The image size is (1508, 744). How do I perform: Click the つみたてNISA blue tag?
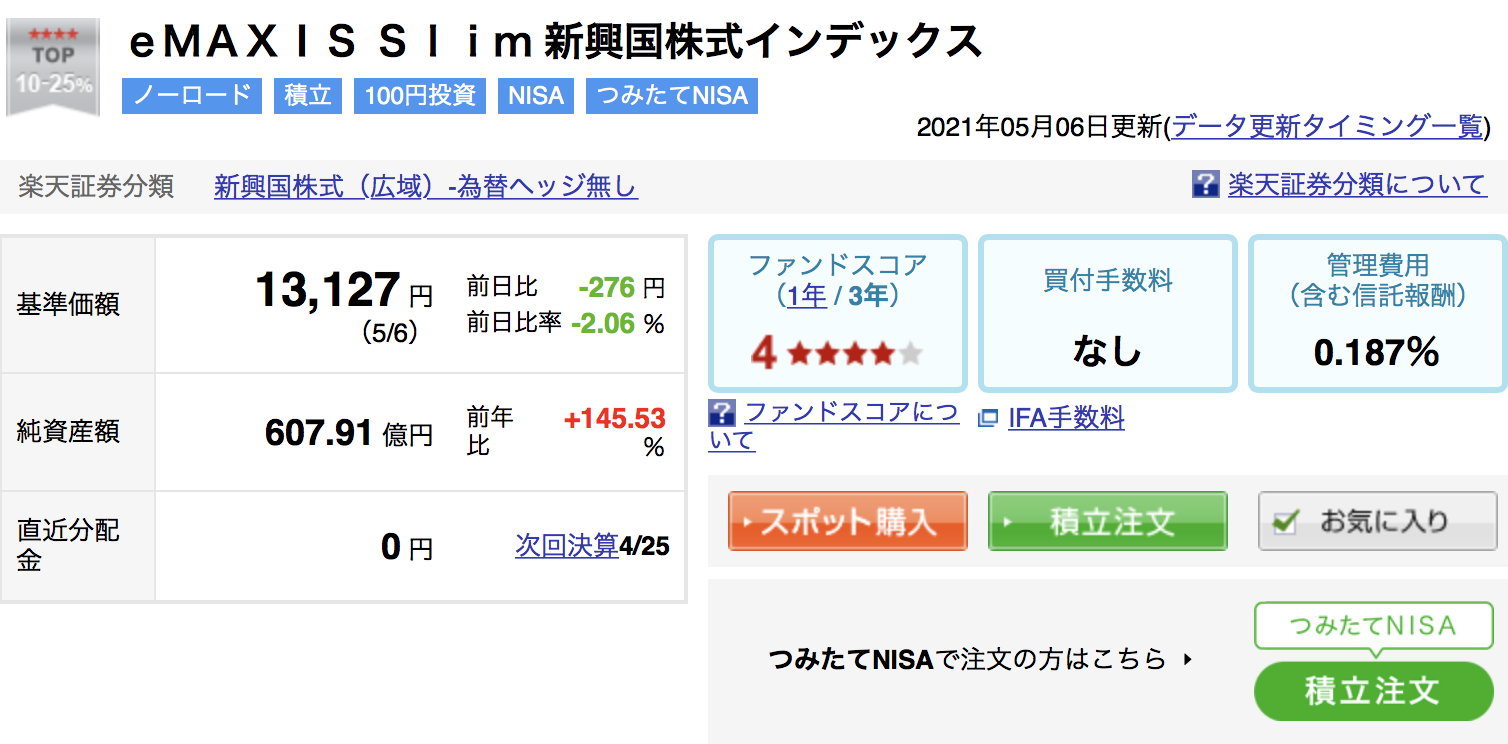(672, 96)
